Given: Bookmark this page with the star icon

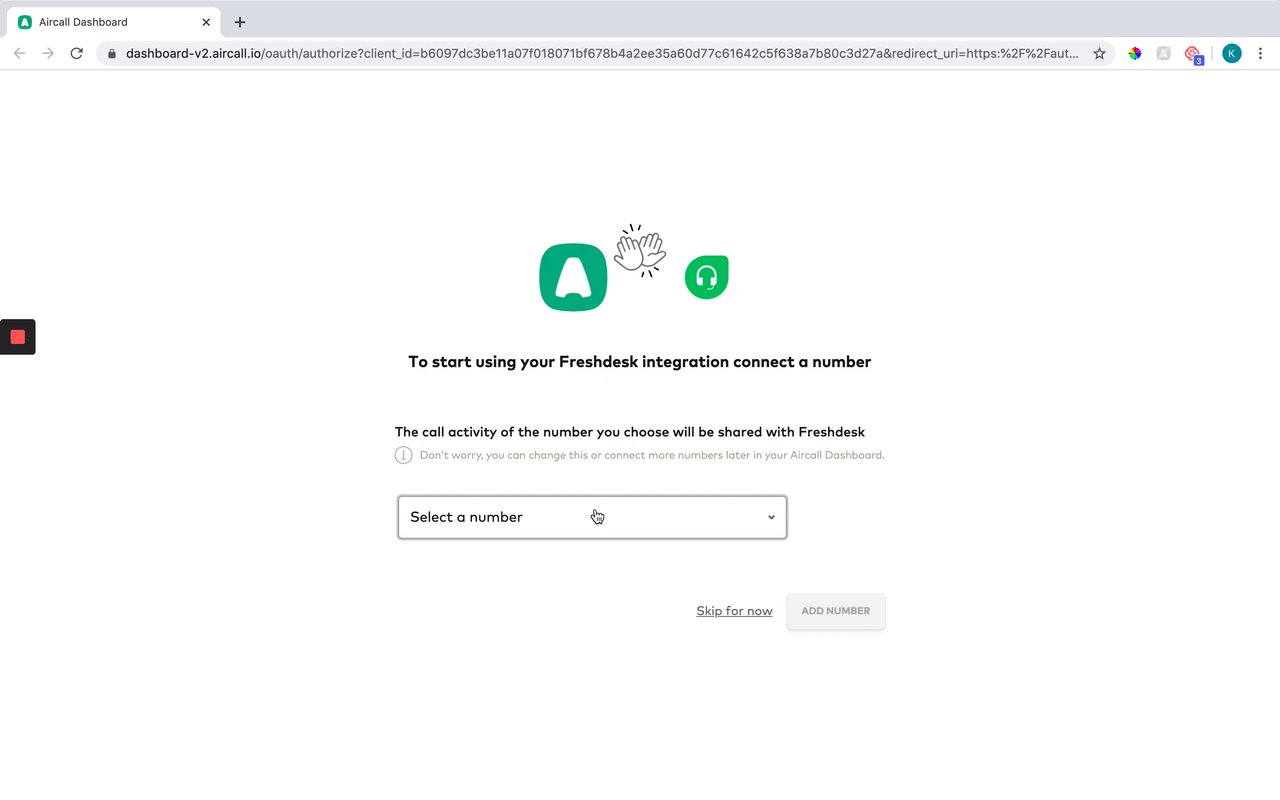Looking at the screenshot, I should click(x=1099, y=53).
